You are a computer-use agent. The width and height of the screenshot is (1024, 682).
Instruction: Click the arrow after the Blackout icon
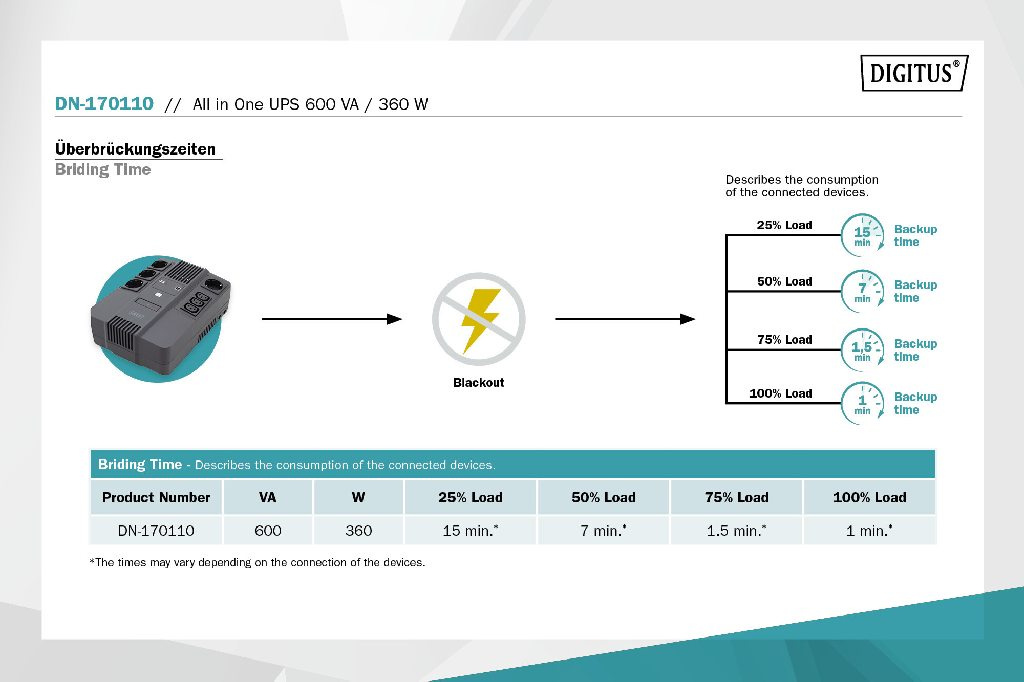[624, 319]
